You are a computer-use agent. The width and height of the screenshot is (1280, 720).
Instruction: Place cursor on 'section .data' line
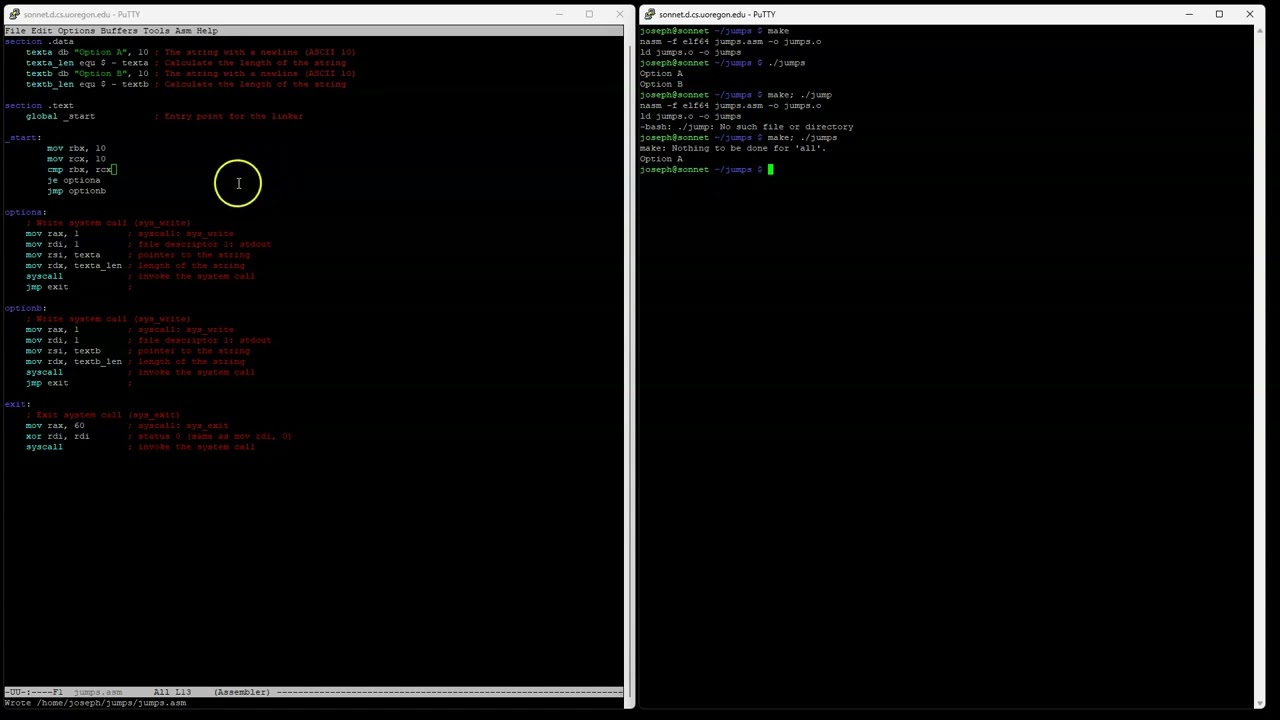40,42
